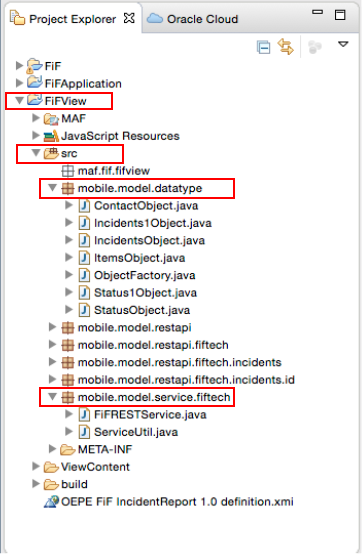Click the Collapse All toolbar icon

click(x=263, y=47)
